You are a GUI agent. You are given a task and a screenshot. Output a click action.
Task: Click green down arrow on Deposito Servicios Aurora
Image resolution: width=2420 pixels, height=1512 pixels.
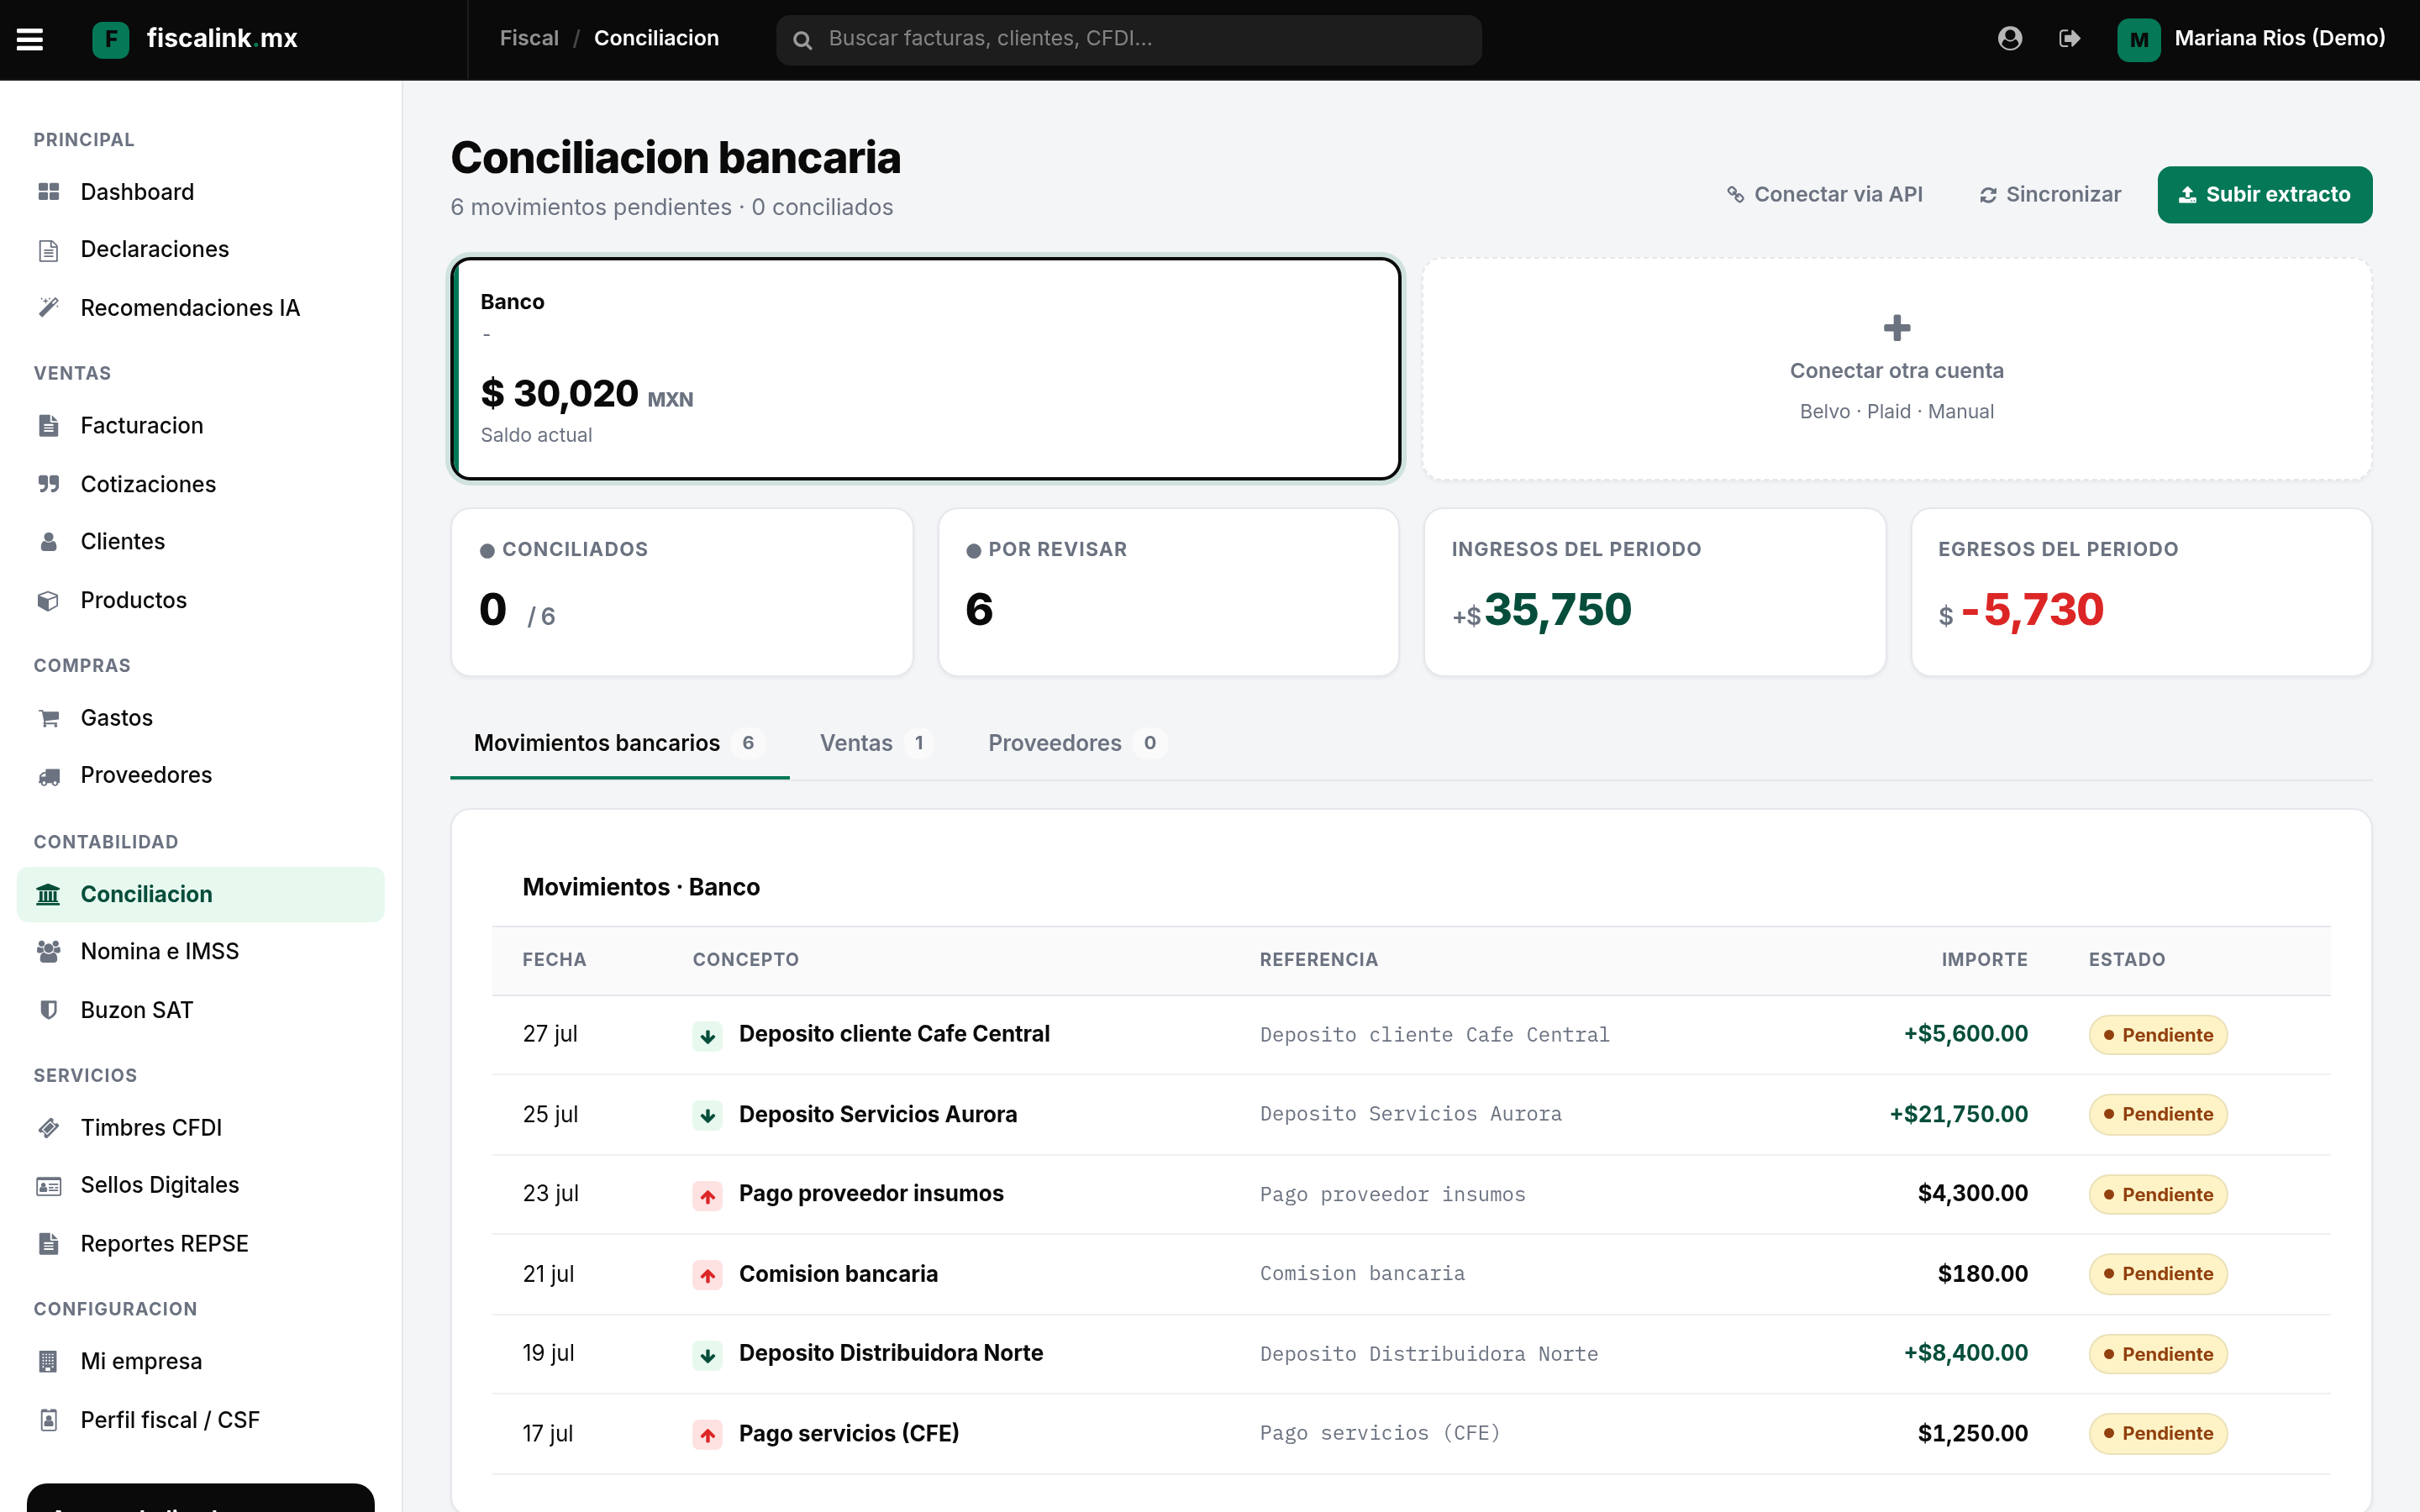[707, 1115]
